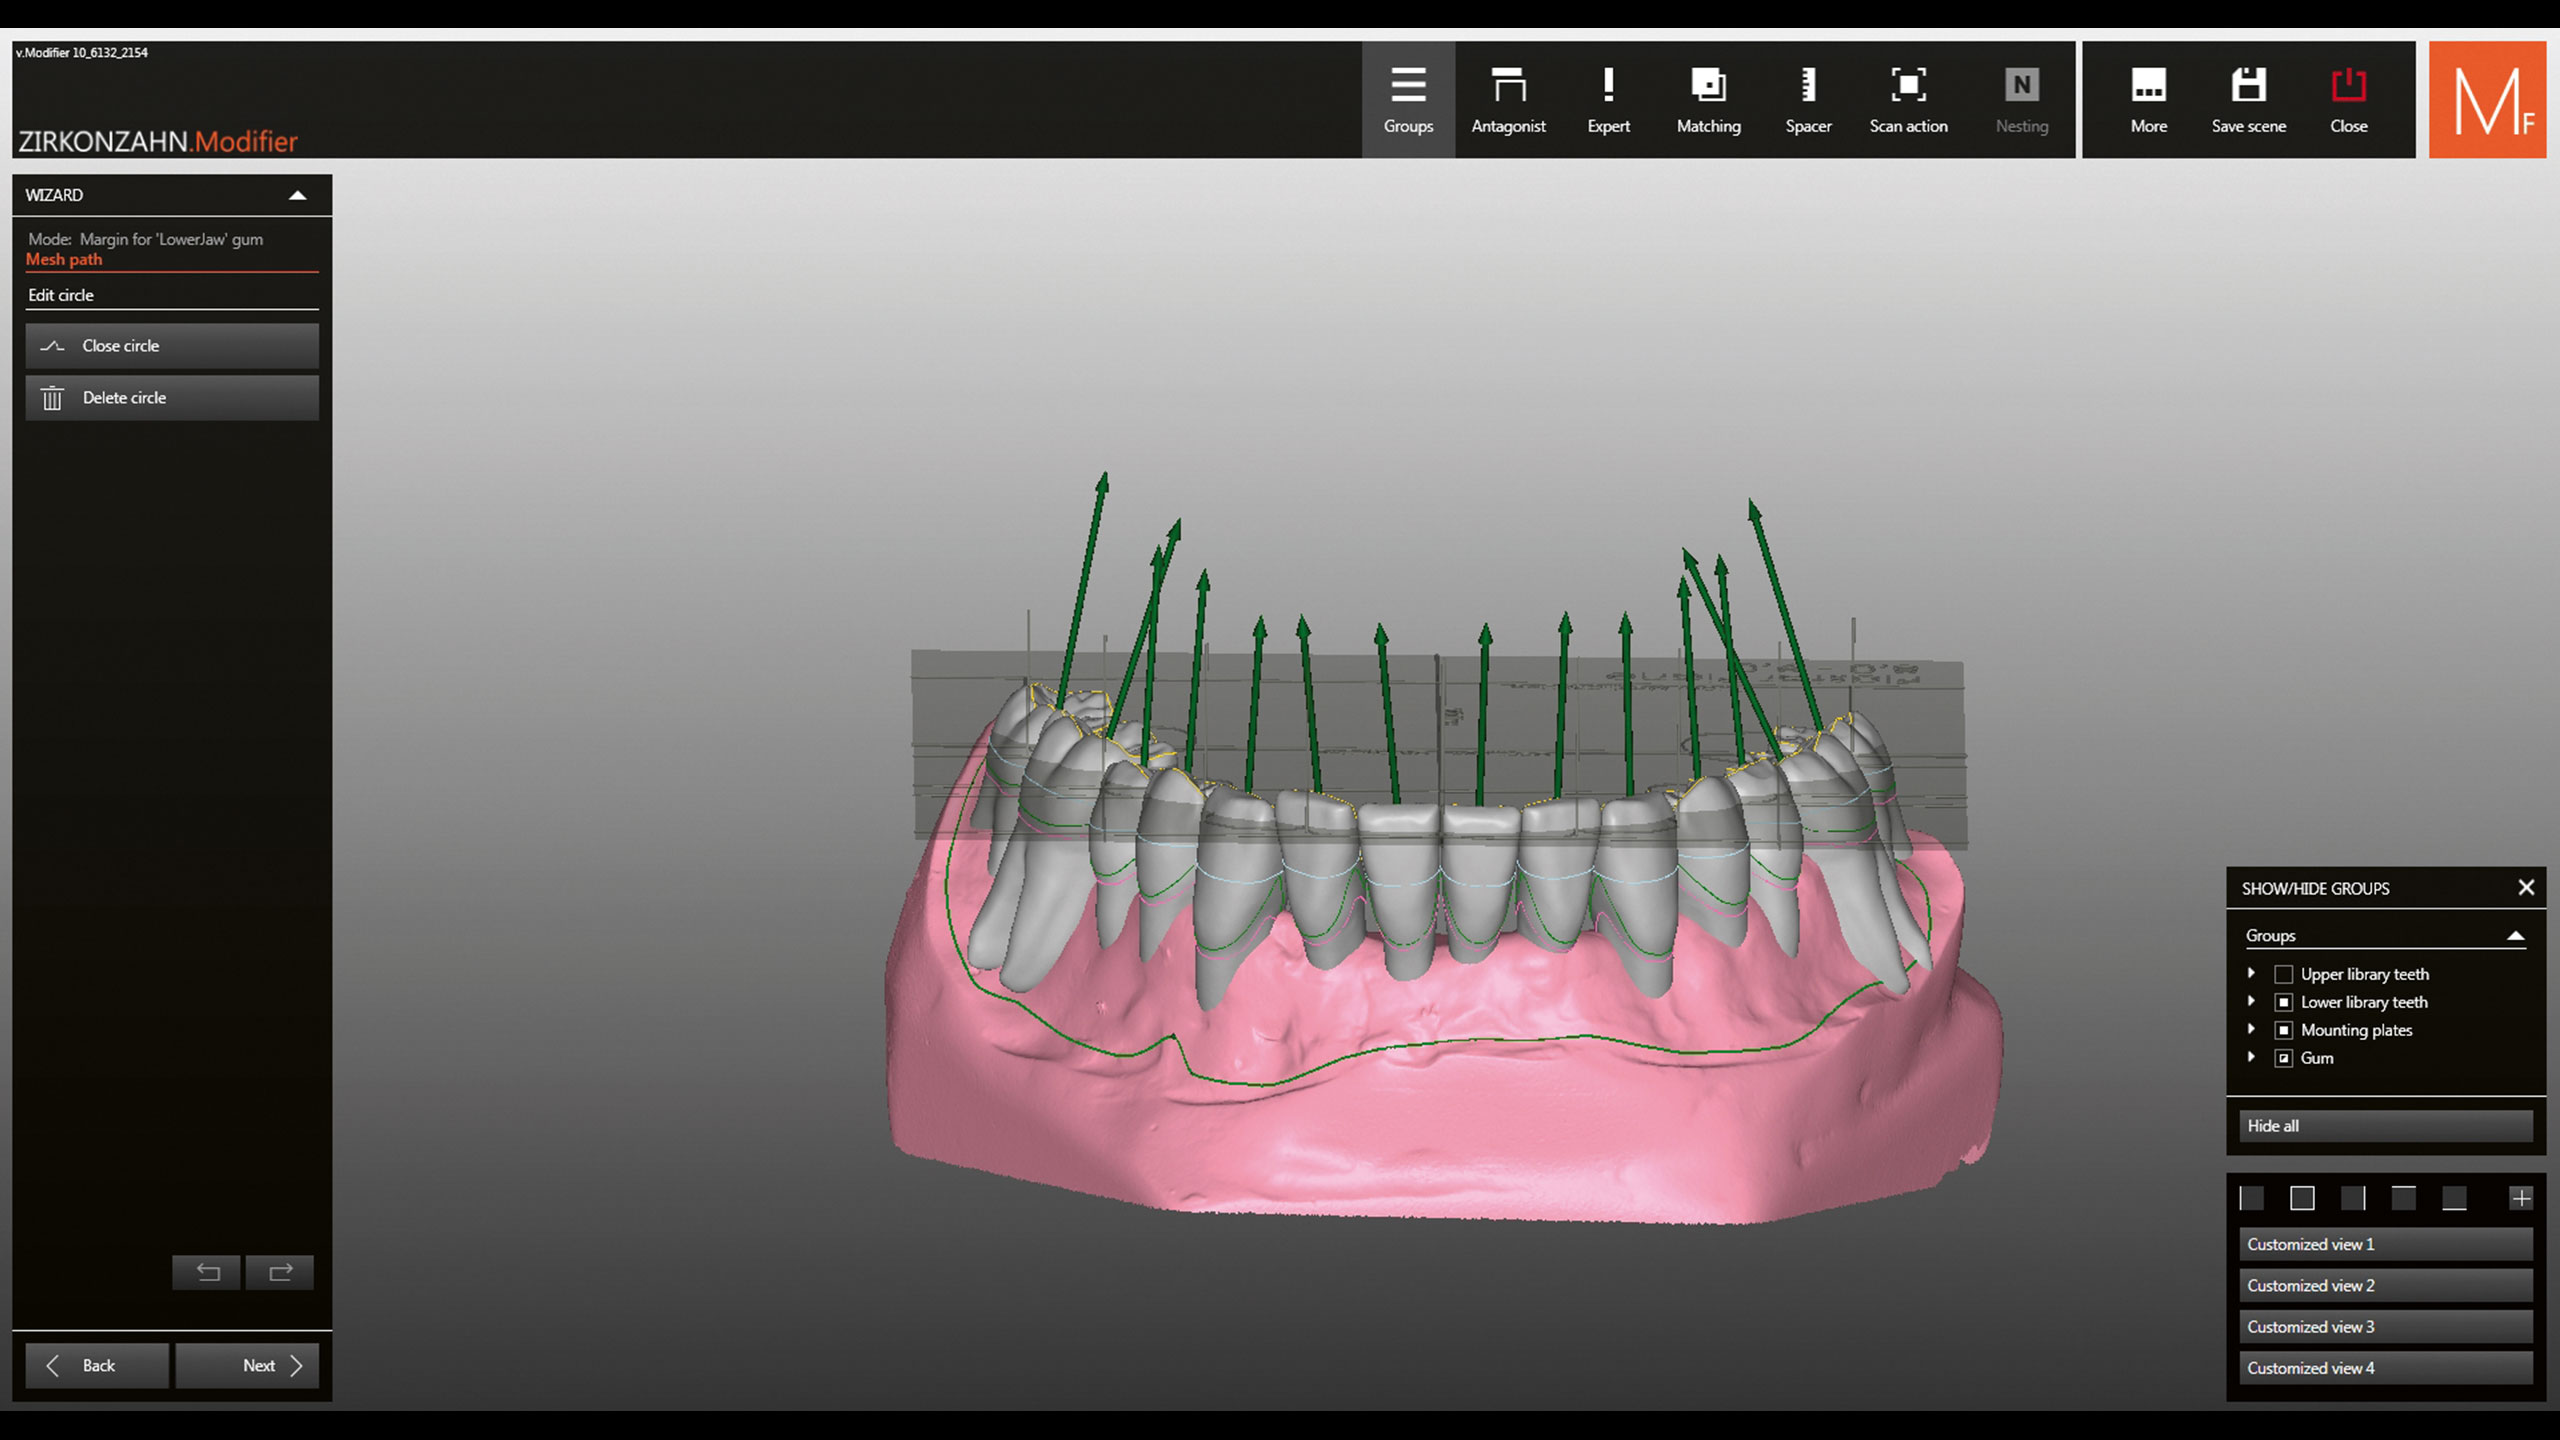Enable Upper library teeth checkbox
Screen dimensions: 2560x1440
[2283, 974]
